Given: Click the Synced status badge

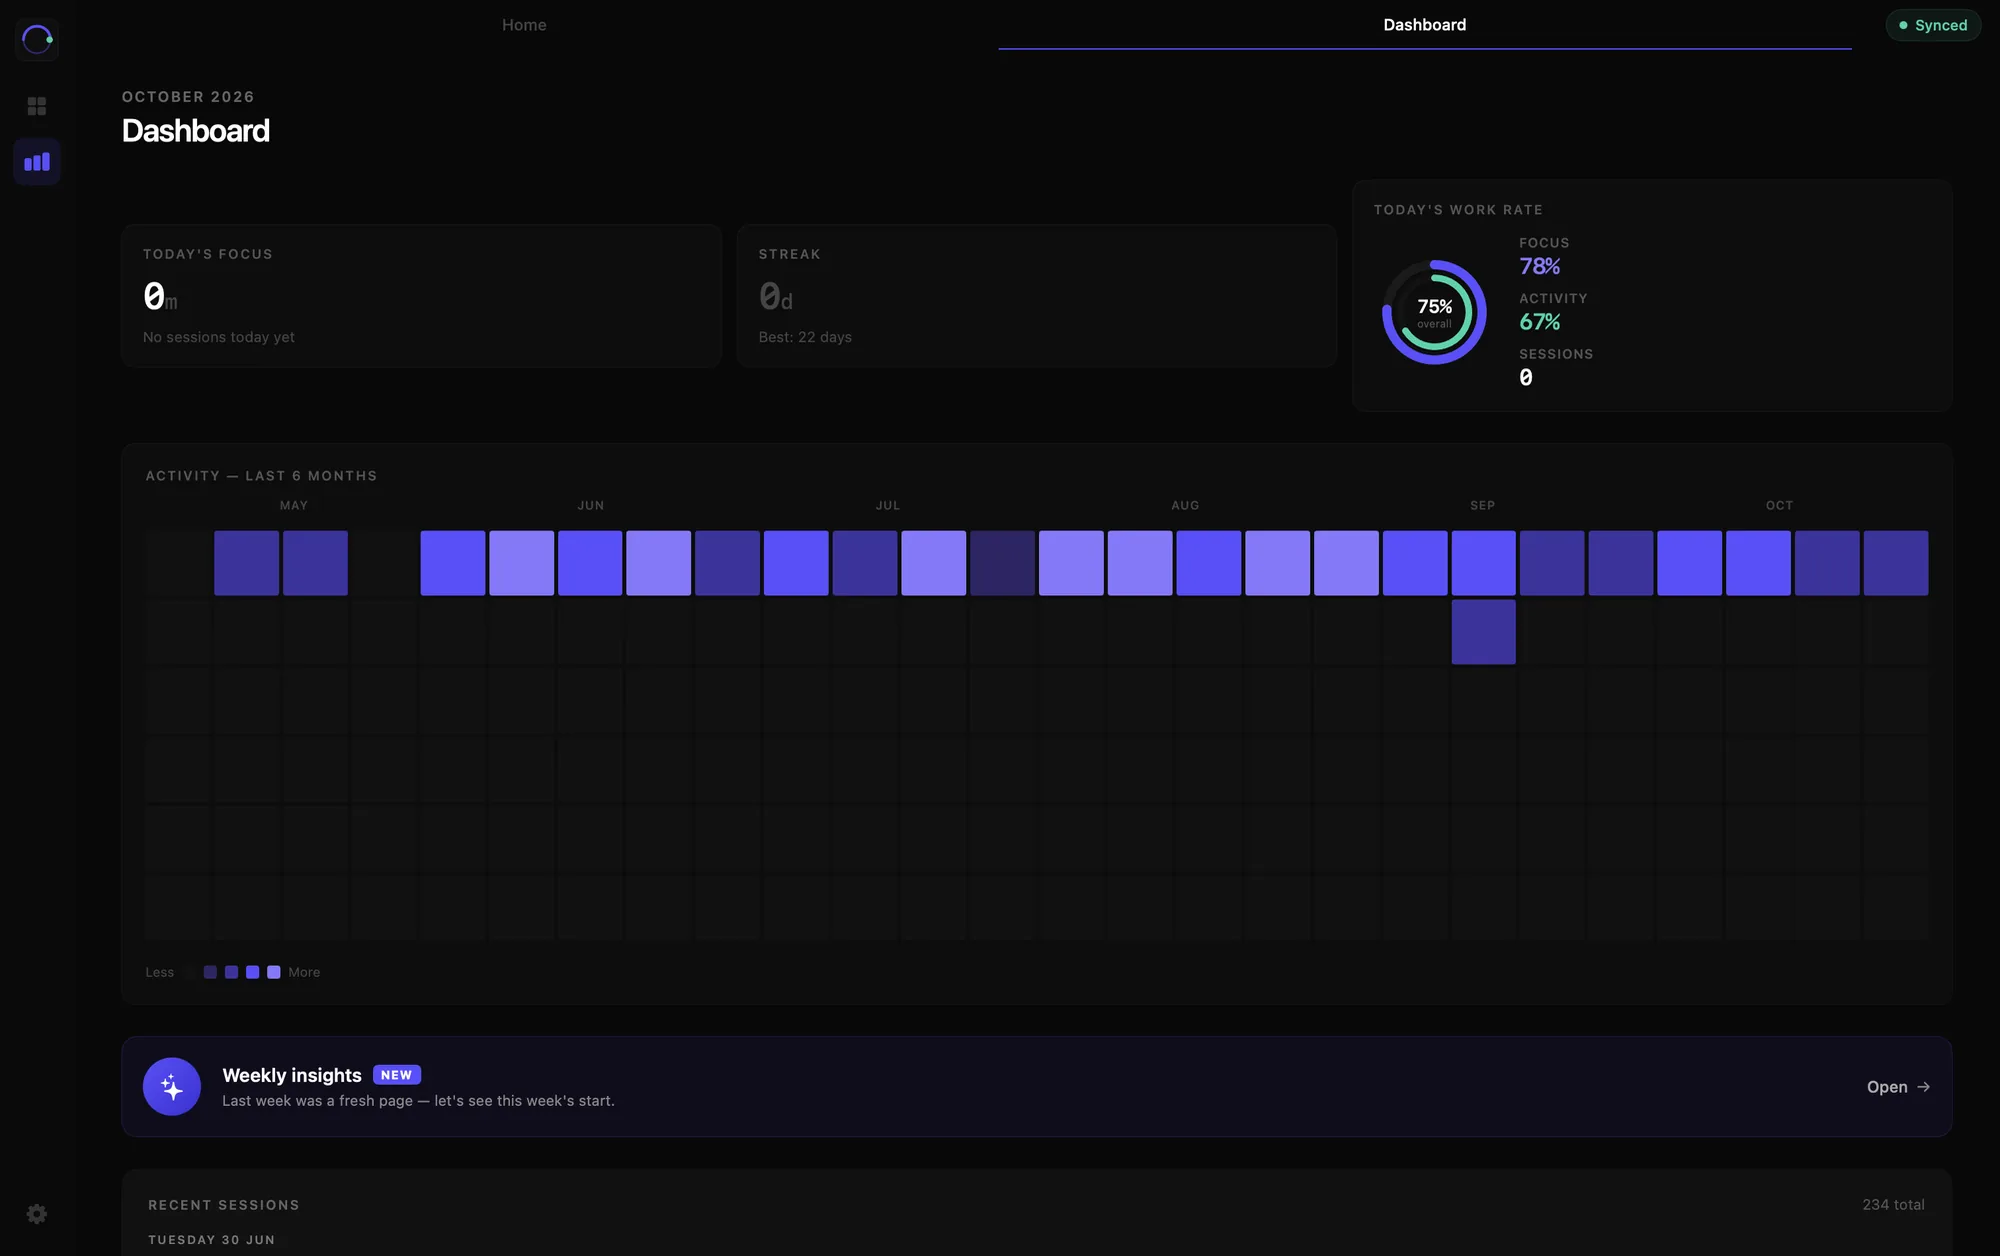Looking at the screenshot, I should pyautogui.click(x=1933, y=25).
